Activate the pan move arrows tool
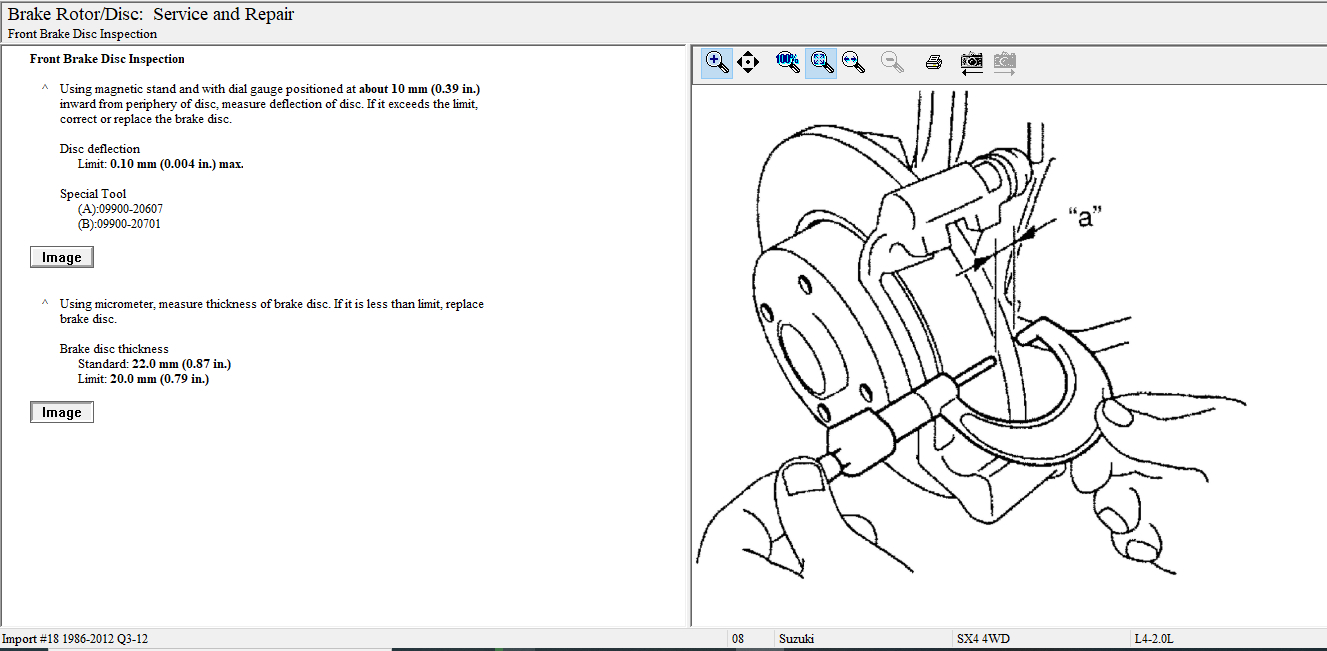Image resolution: width=1327 pixels, height=651 pixels. [x=748, y=62]
